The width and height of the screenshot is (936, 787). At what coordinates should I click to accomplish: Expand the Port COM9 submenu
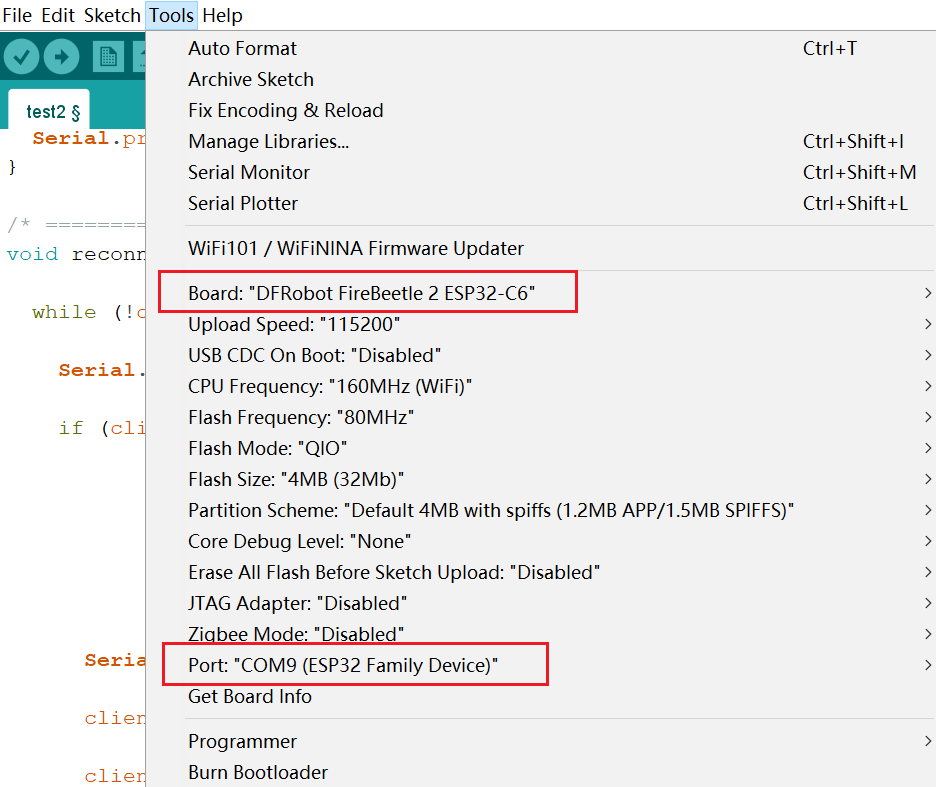pos(343,665)
